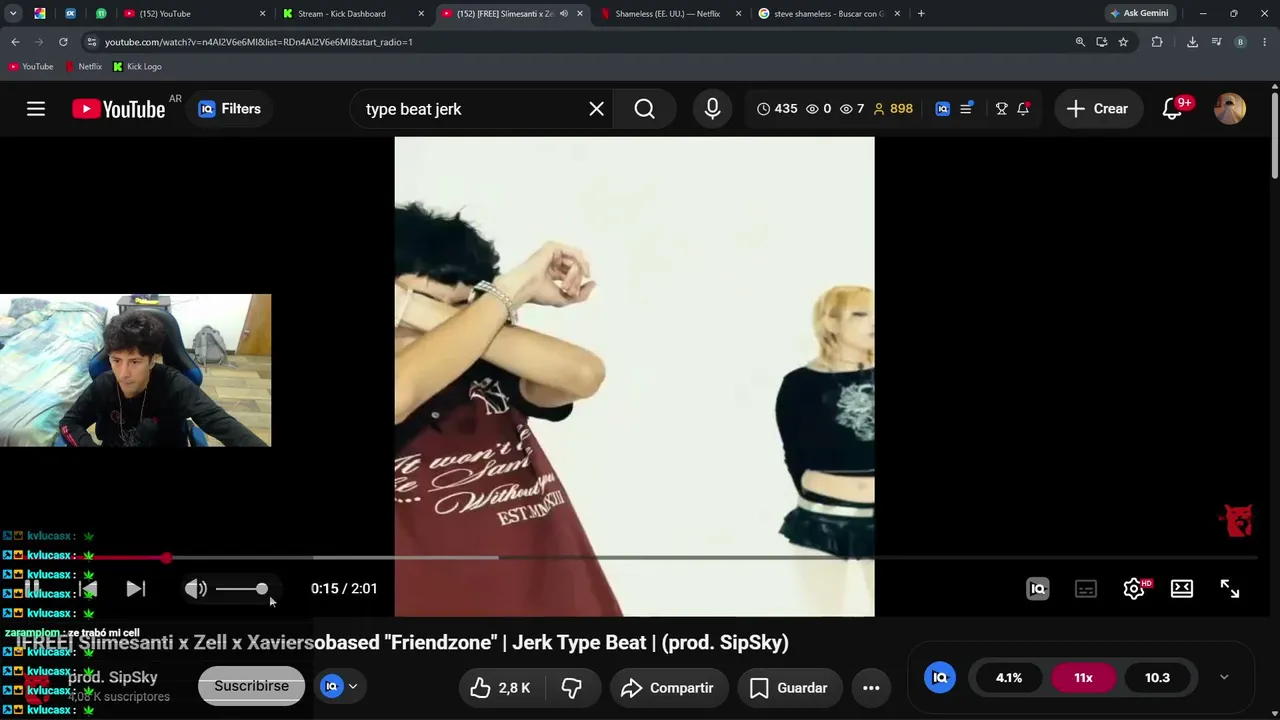Zoom the page with the address bar magnifier
The height and width of the screenshot is (720, 1280).
pos(1080,42)
